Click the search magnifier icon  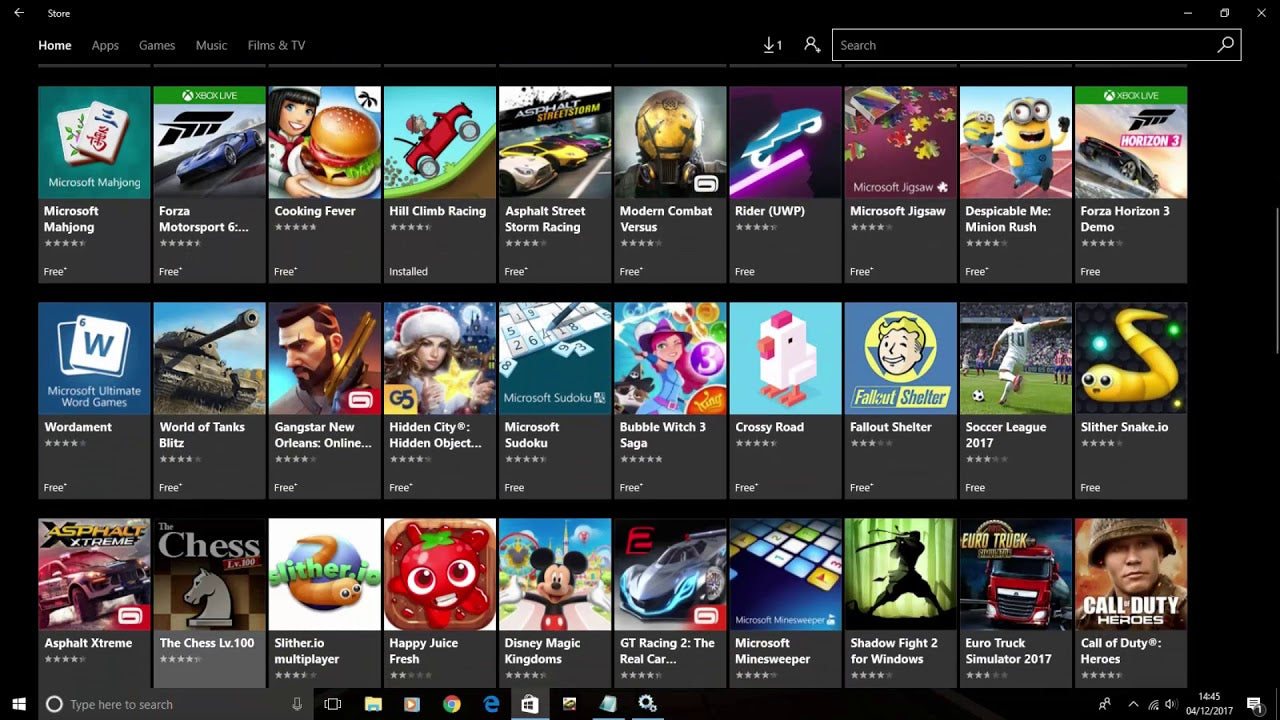(1225, 45)
